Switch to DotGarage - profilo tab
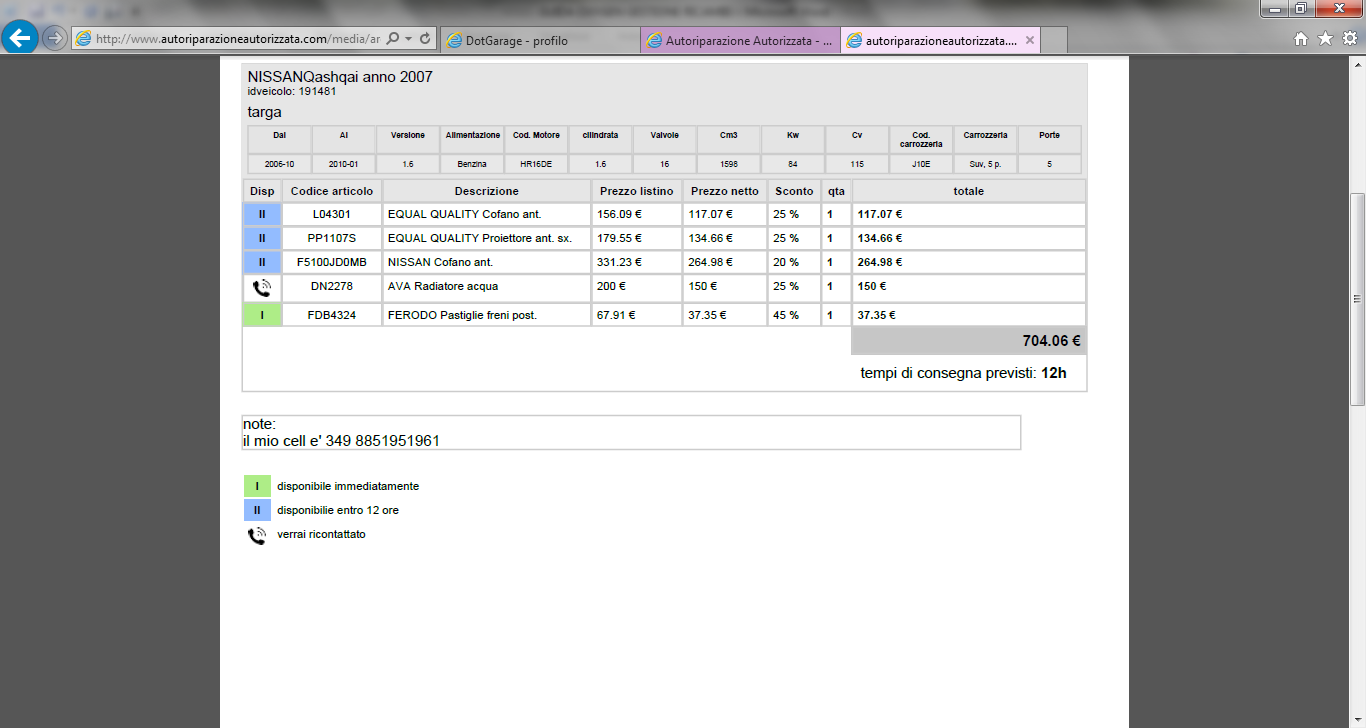1366x728 pixels. [x=539, y=40]
